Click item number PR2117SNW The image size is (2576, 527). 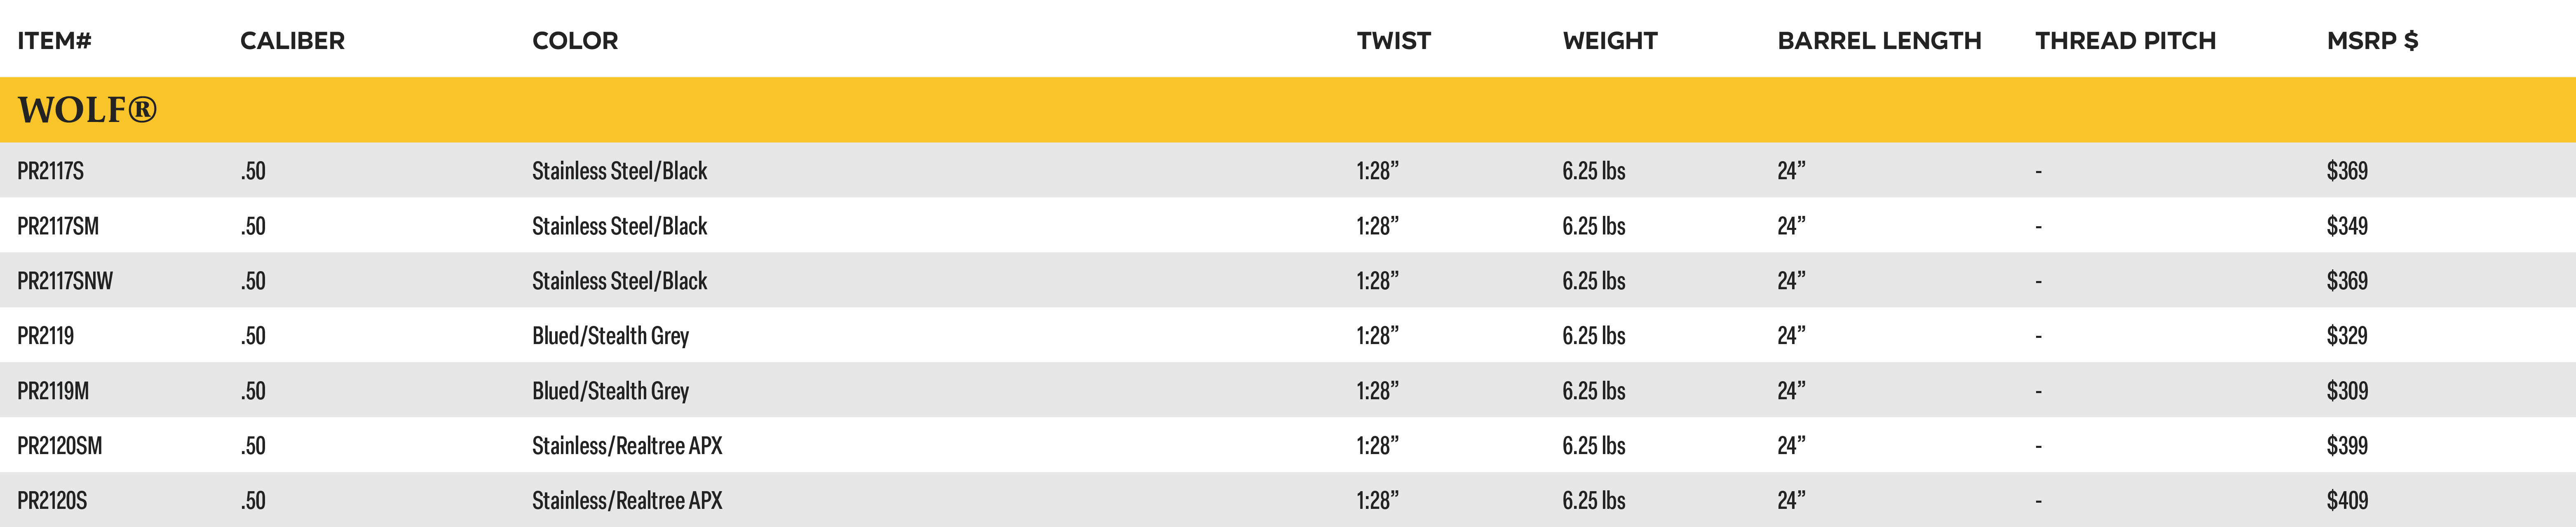click(x=65, y=281)
